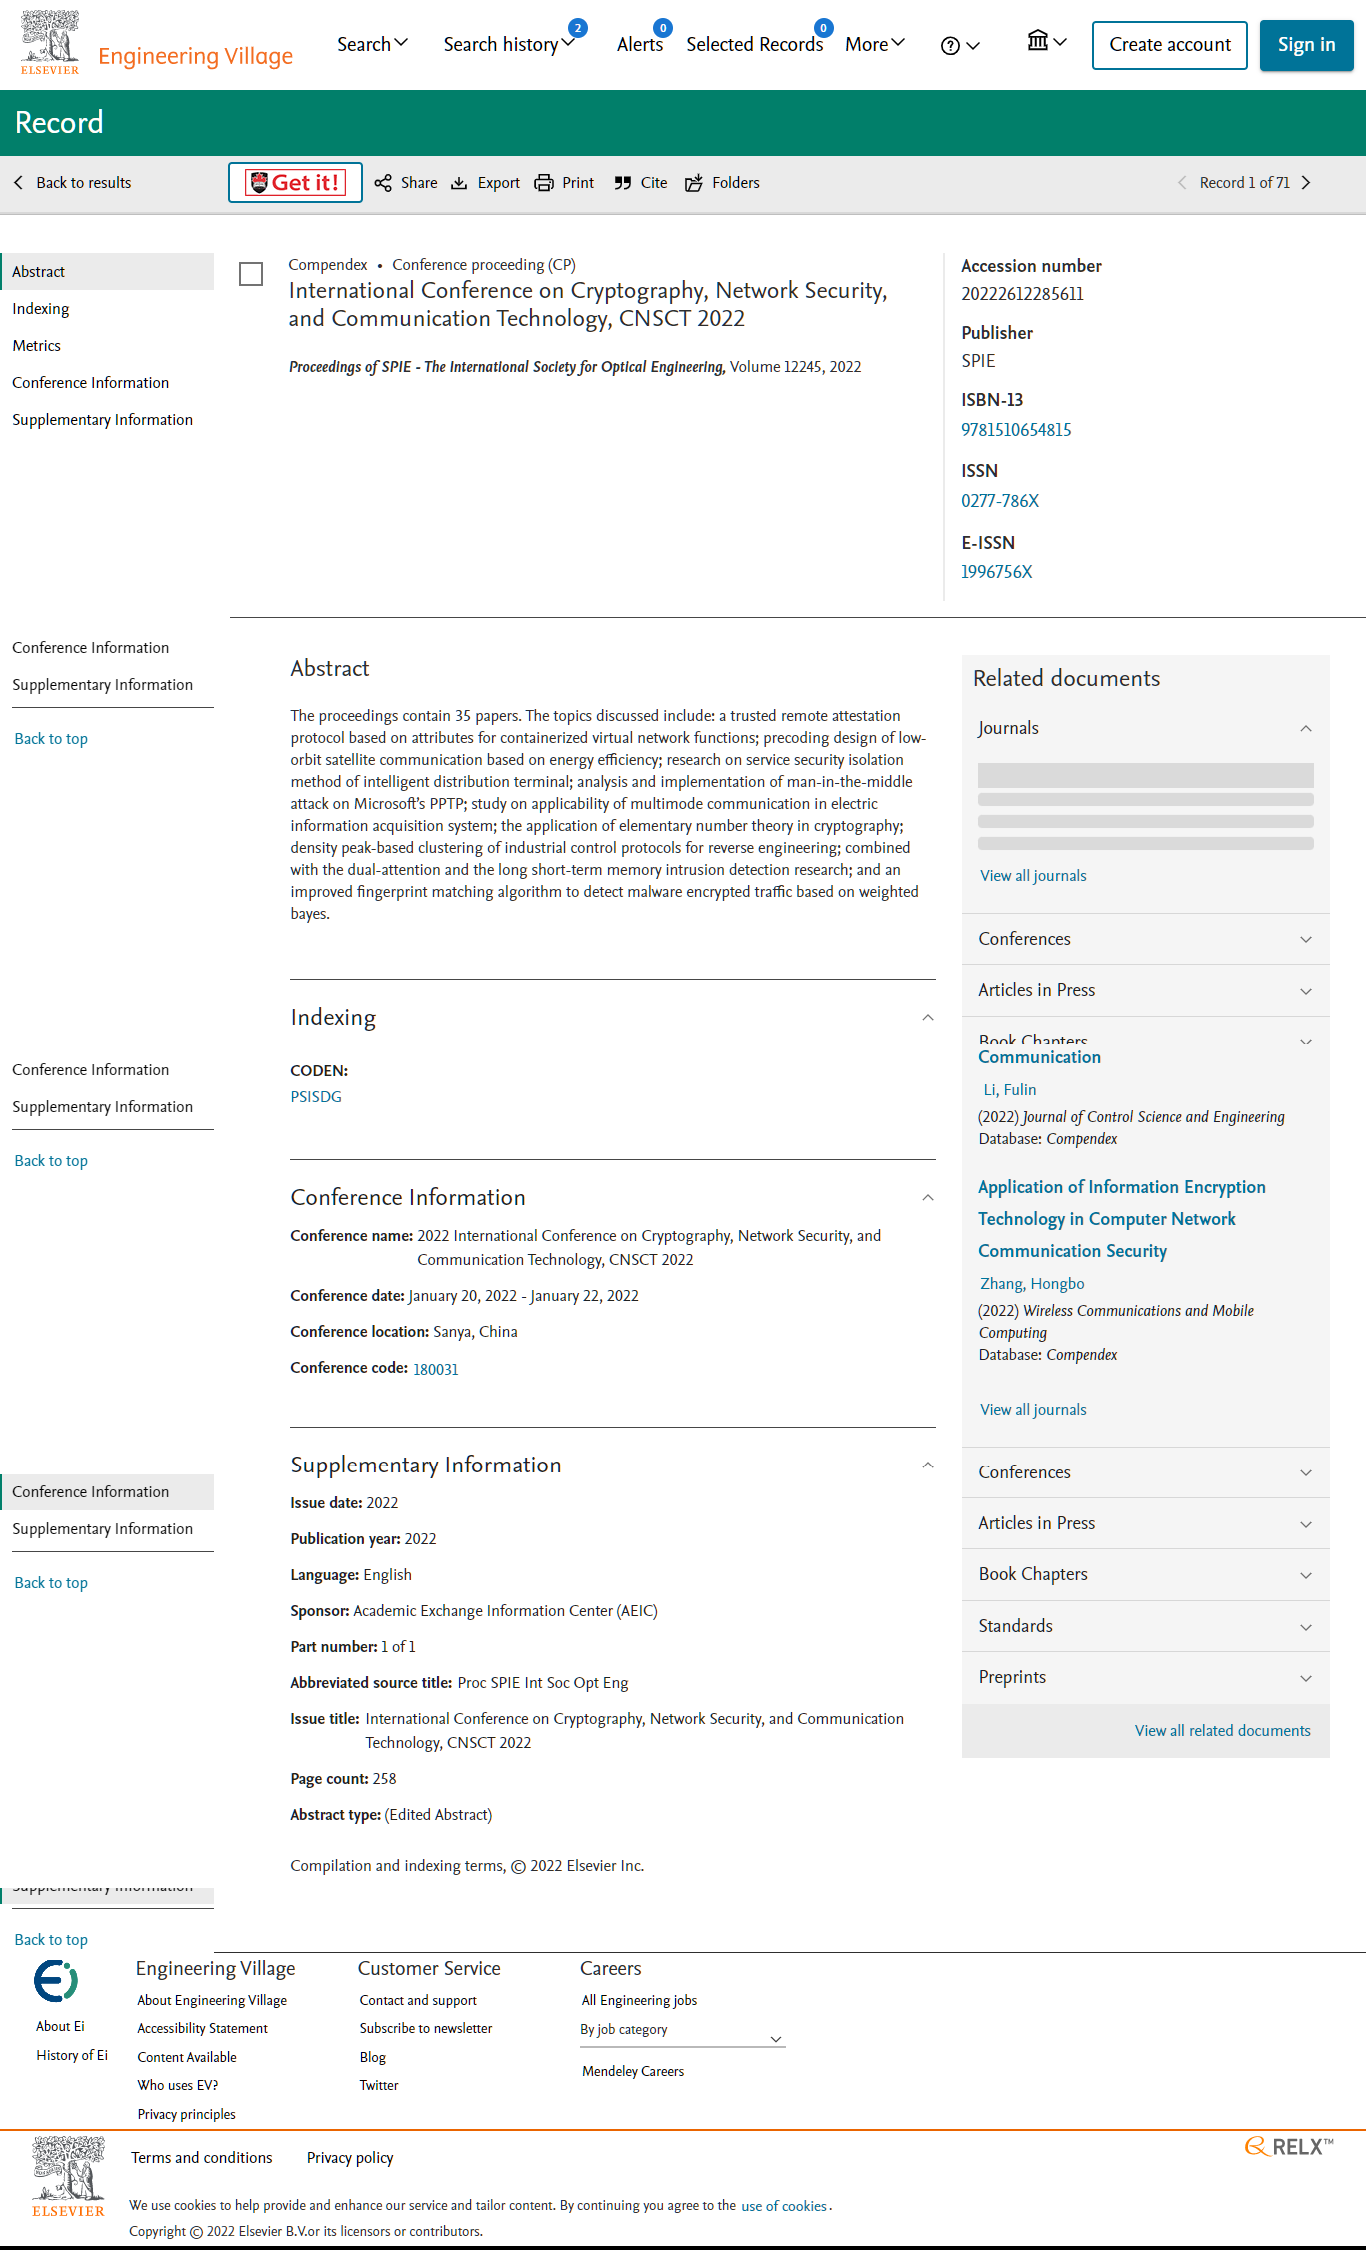The image size is (1366, 2250).
Task: Click the Ei logo in footer
Action: [x=56, y=1980]
